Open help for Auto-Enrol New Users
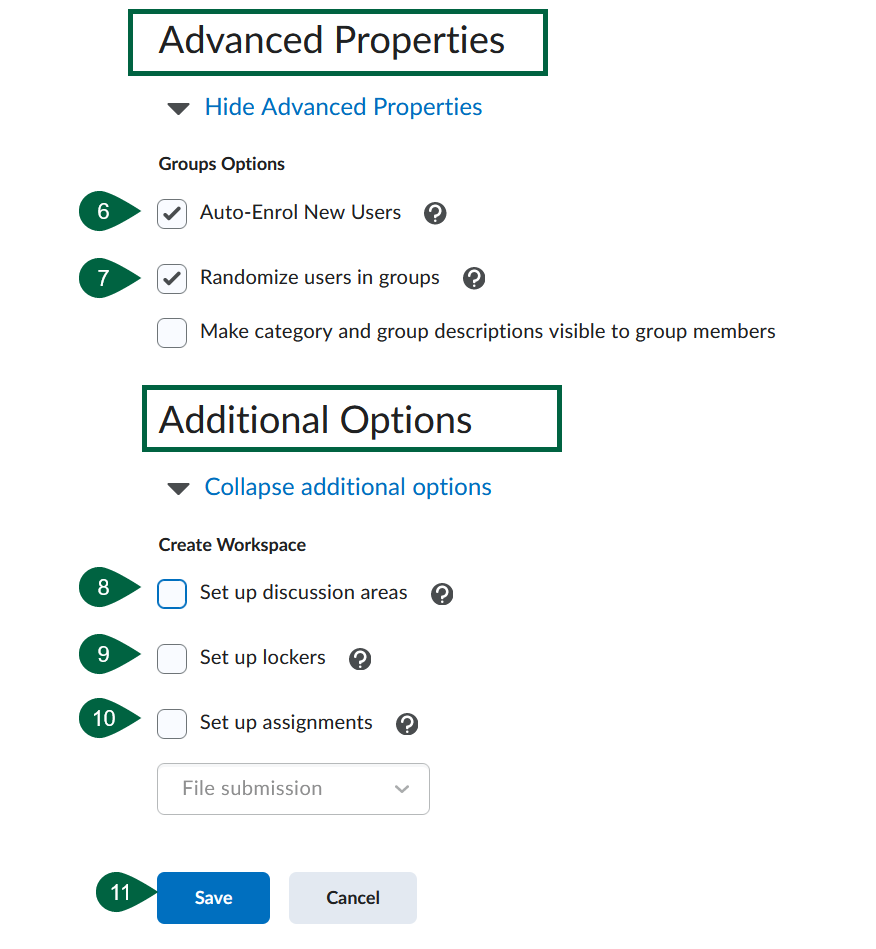Image resolution: width=876 pixels, height=949 pixels. [x=435, y=213]
